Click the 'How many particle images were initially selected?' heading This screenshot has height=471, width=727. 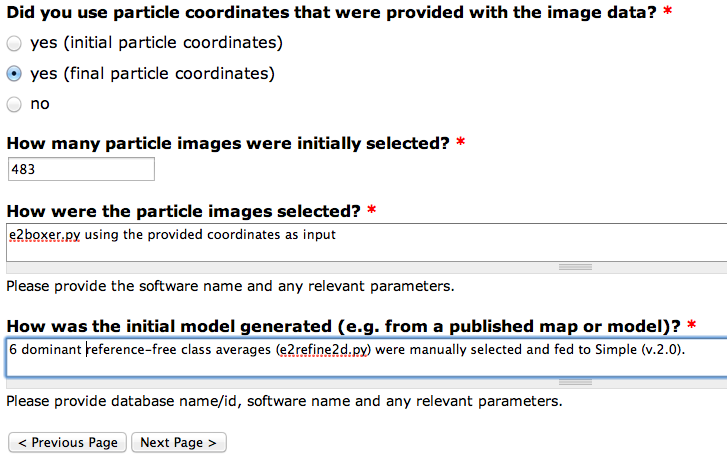(228, 143)
